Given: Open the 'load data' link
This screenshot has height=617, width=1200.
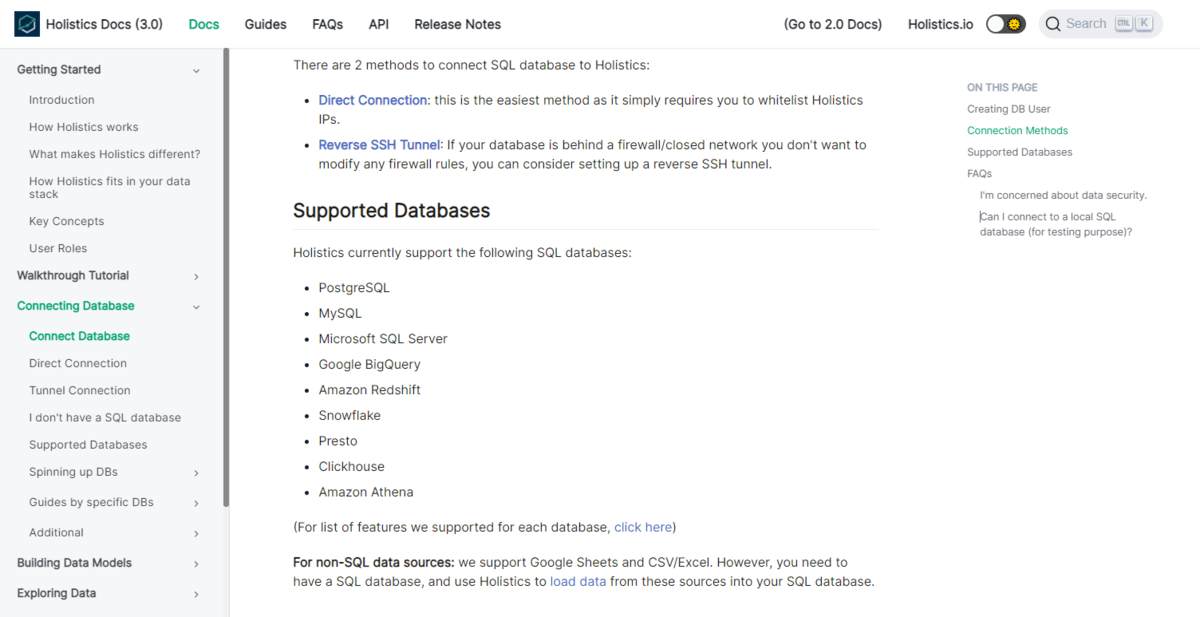Looking at the screenshot, I should pos(578,581).
